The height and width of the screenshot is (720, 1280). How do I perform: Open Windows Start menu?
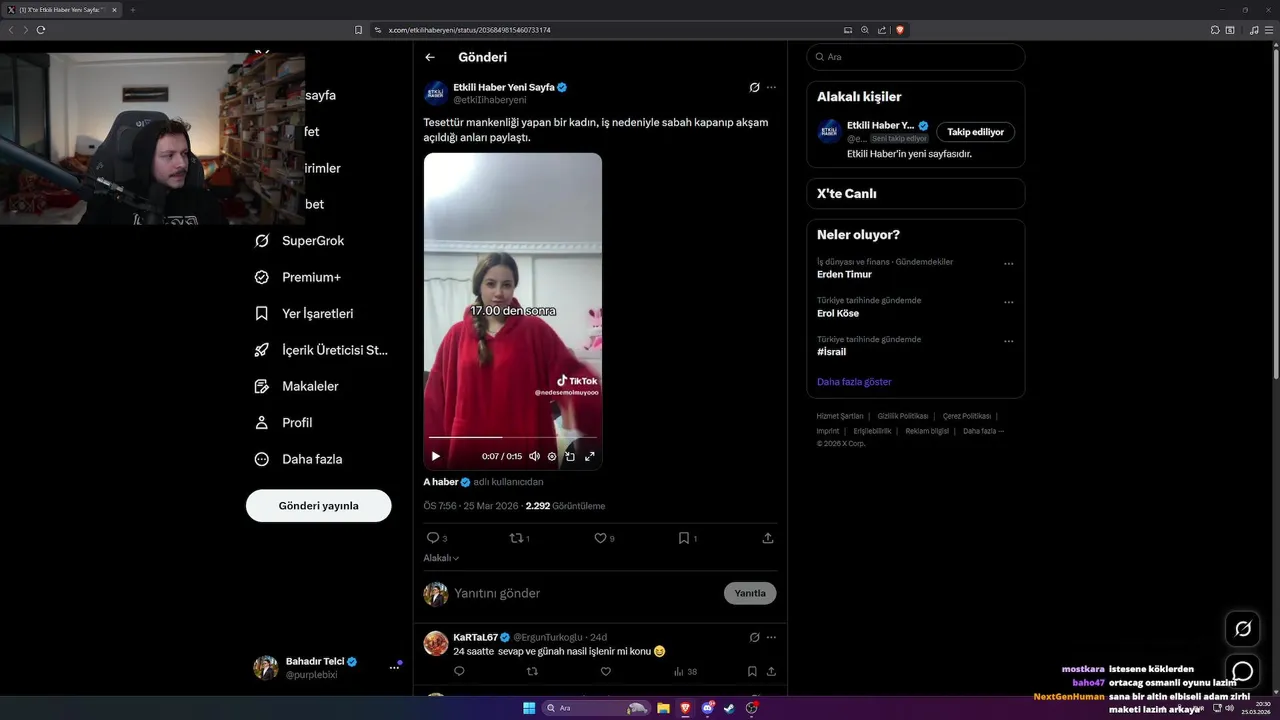coord(529,708)
